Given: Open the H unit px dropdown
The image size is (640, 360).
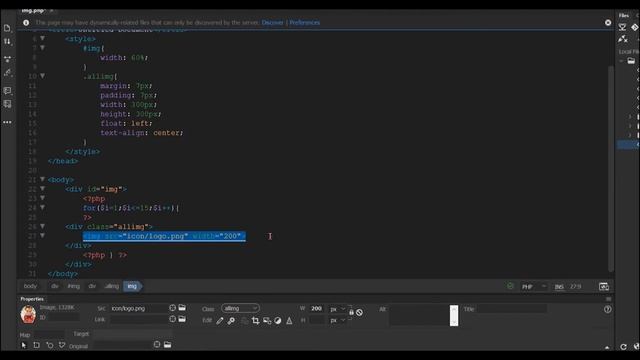Looking at the screenshot, I should [x=338, y=320].
